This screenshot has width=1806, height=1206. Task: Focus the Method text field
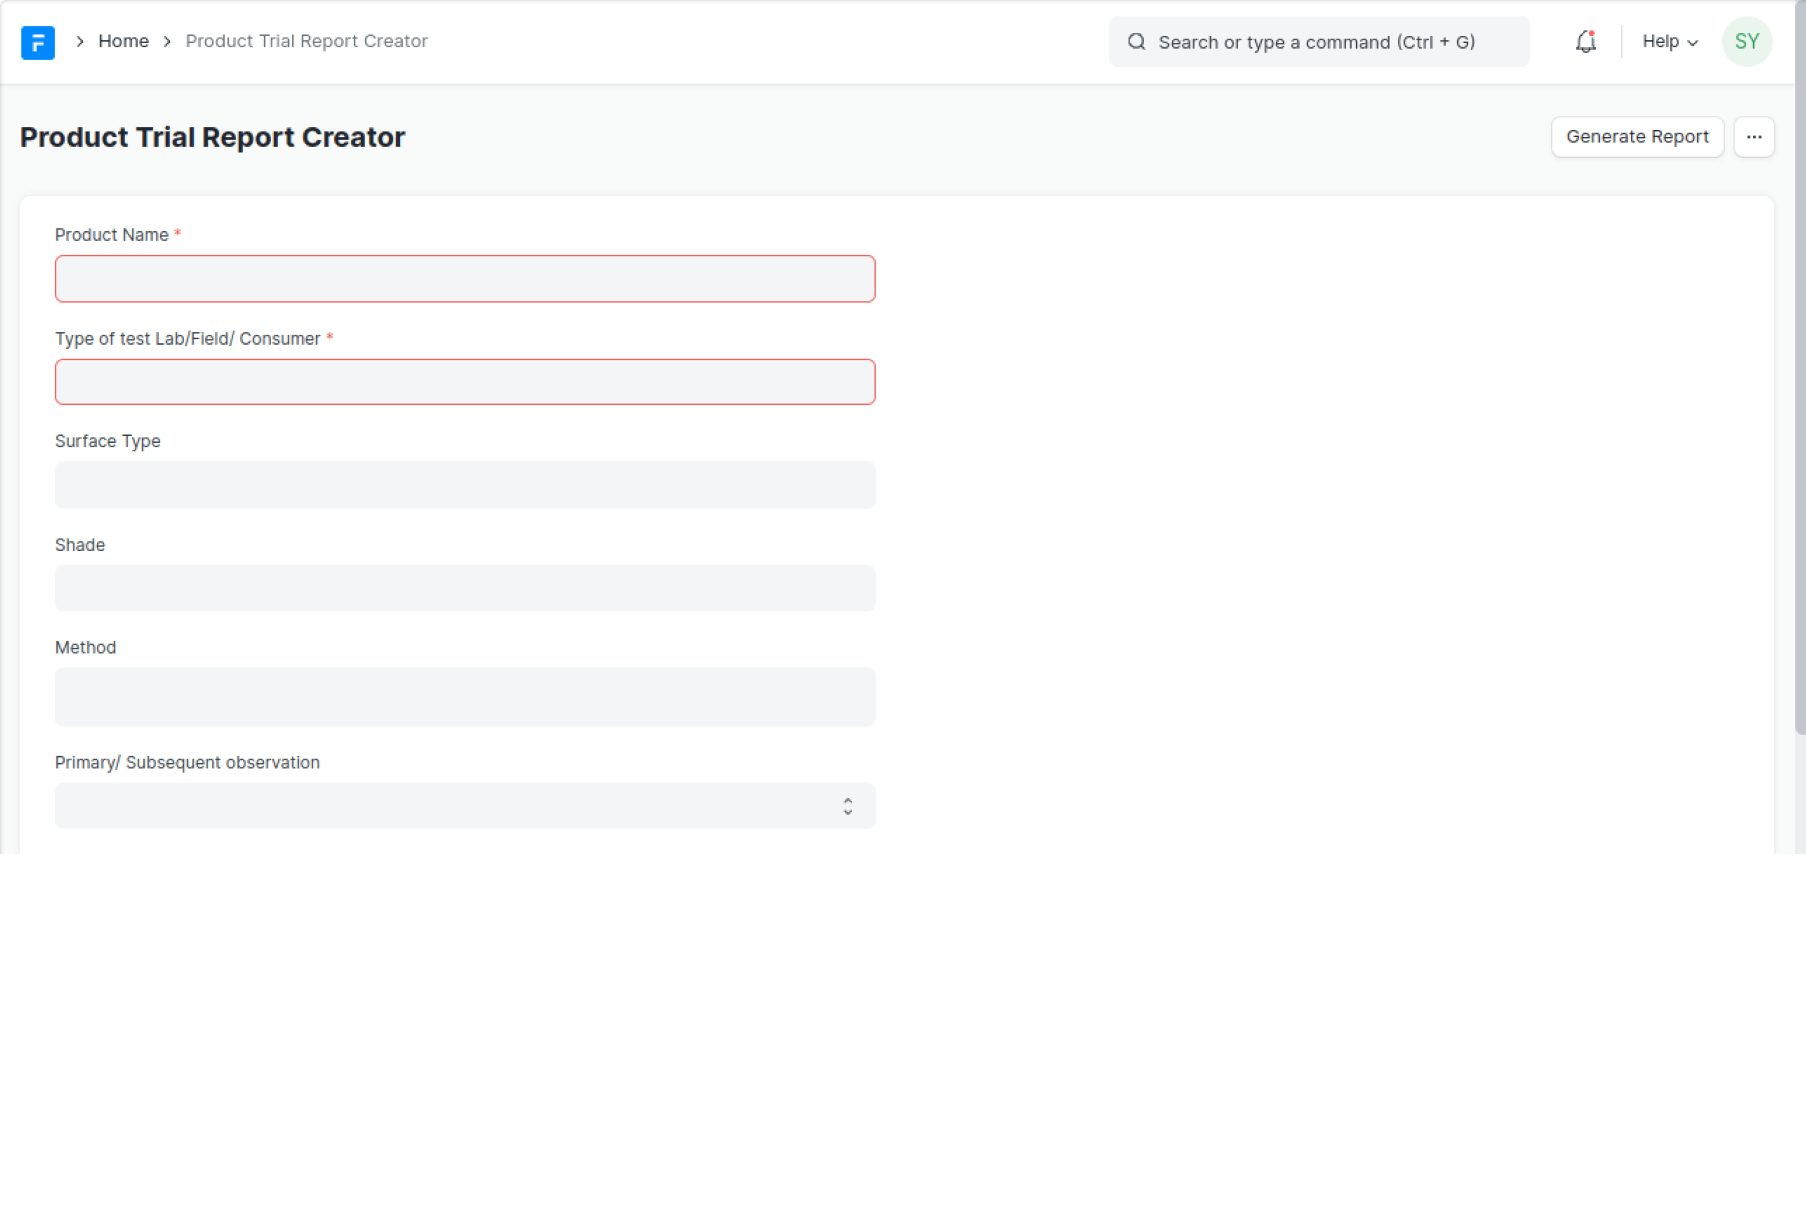pyautogui.click(x=465, y=697)
